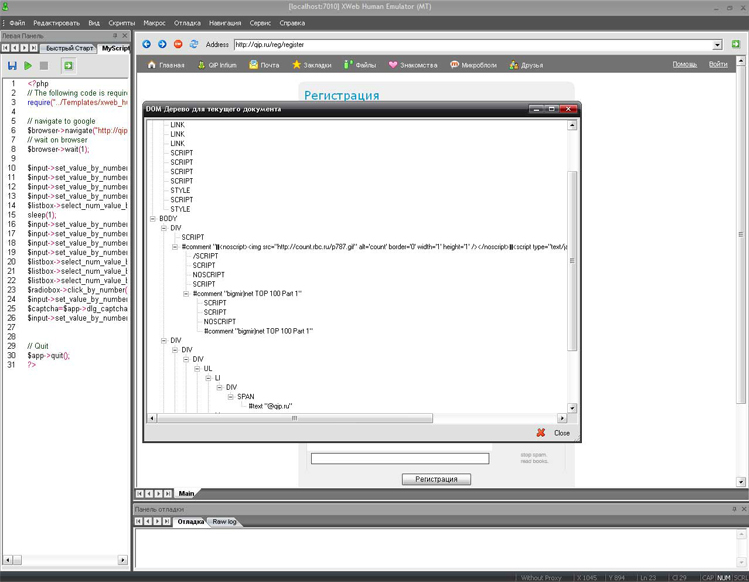
Task: Refresh the page in the embedded browser
Action: (x=193, y=44)
